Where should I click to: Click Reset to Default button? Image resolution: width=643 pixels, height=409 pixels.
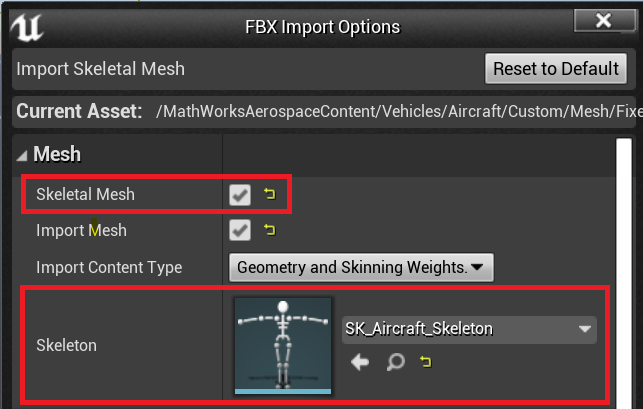[x=556, y=69]
